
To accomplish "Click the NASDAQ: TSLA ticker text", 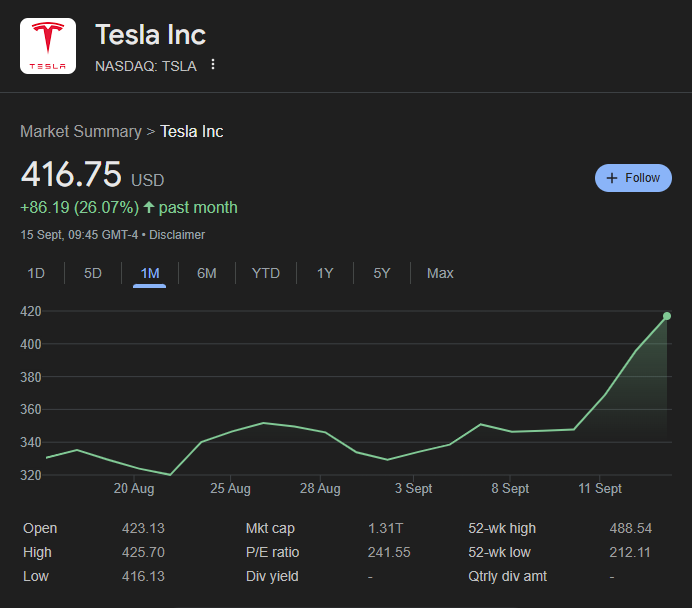I will 146,66.
